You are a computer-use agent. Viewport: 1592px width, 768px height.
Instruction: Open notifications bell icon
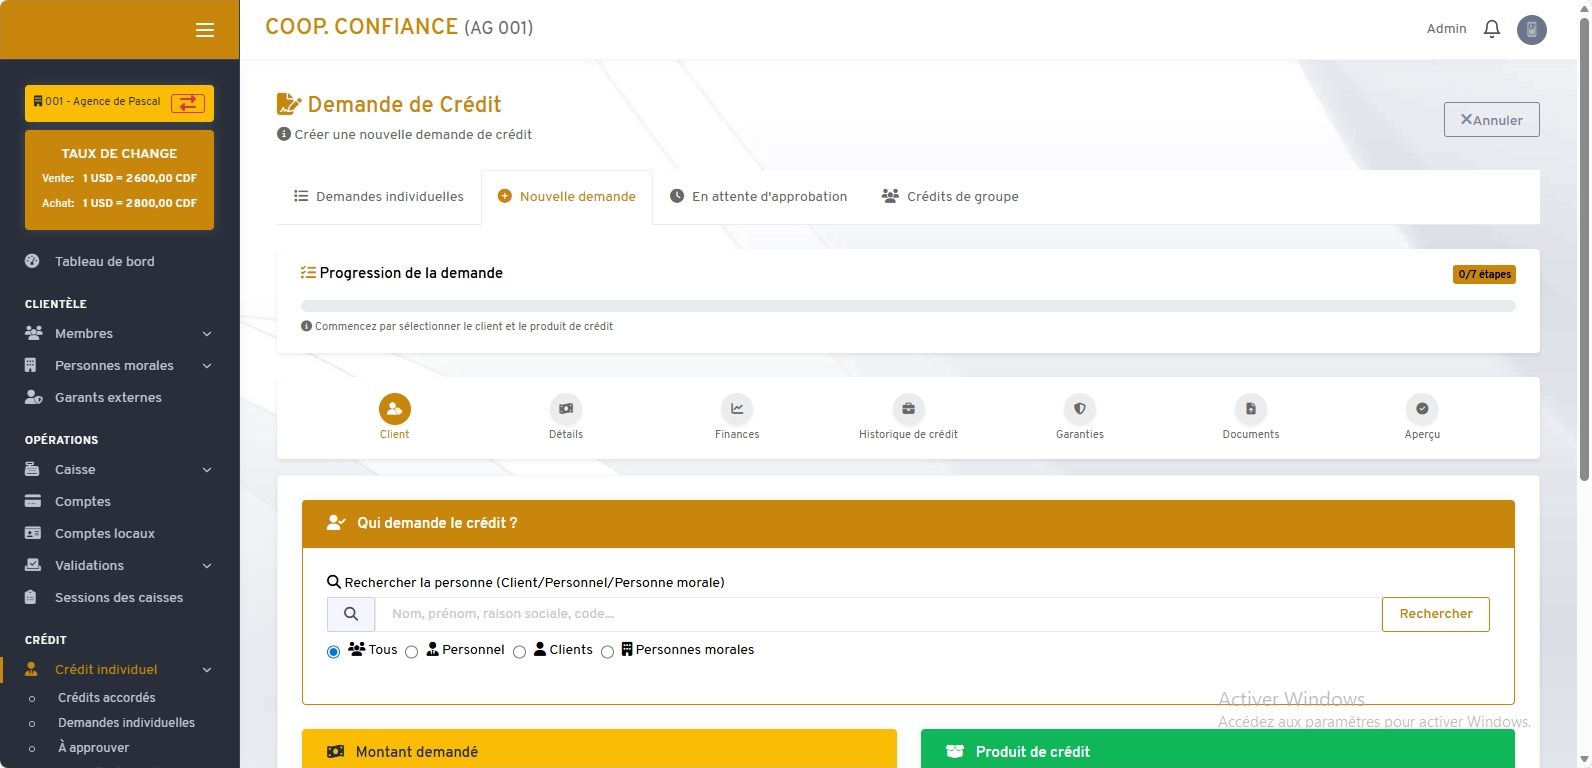click(x=1491, y=29)
